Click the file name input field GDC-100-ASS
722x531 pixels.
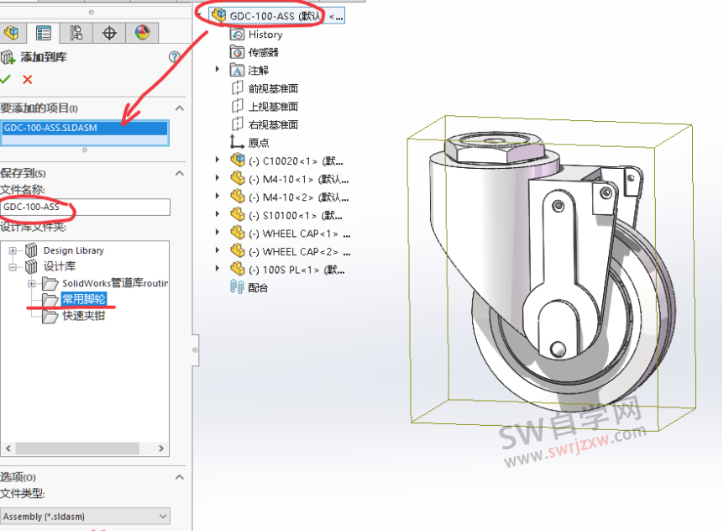point(85,207)
